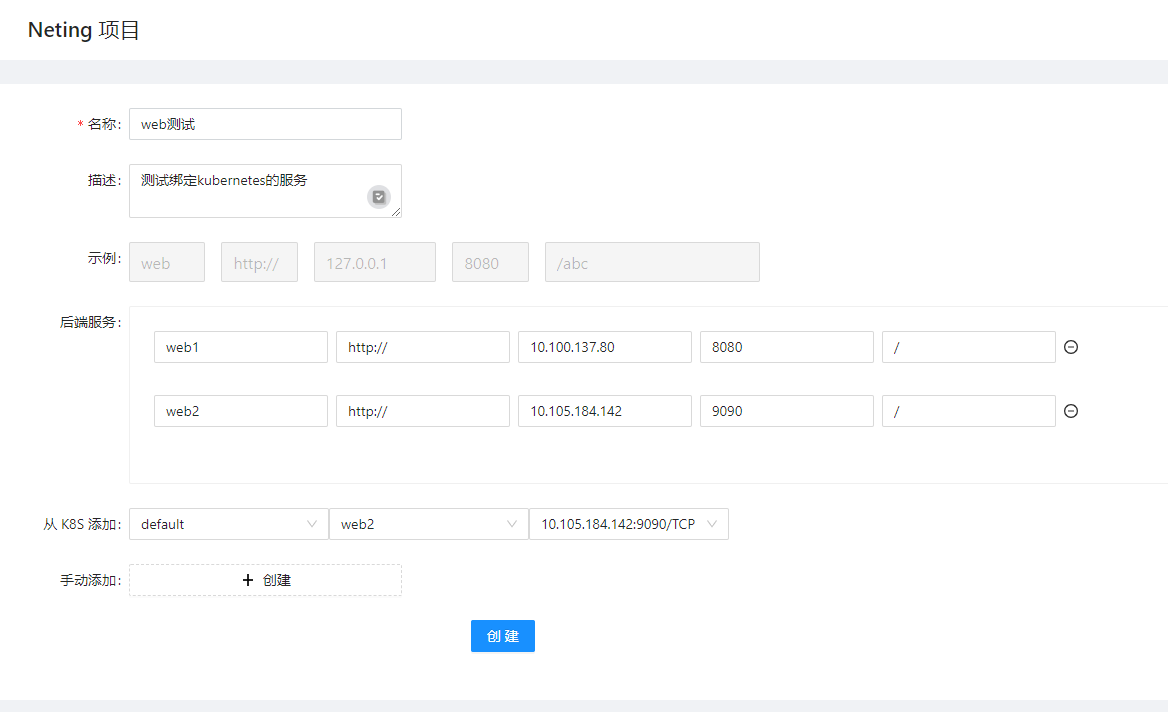Screen dimensions: 1168x712
Task: Open the default namespace dropdown
Action: click(x=228, y=524)
